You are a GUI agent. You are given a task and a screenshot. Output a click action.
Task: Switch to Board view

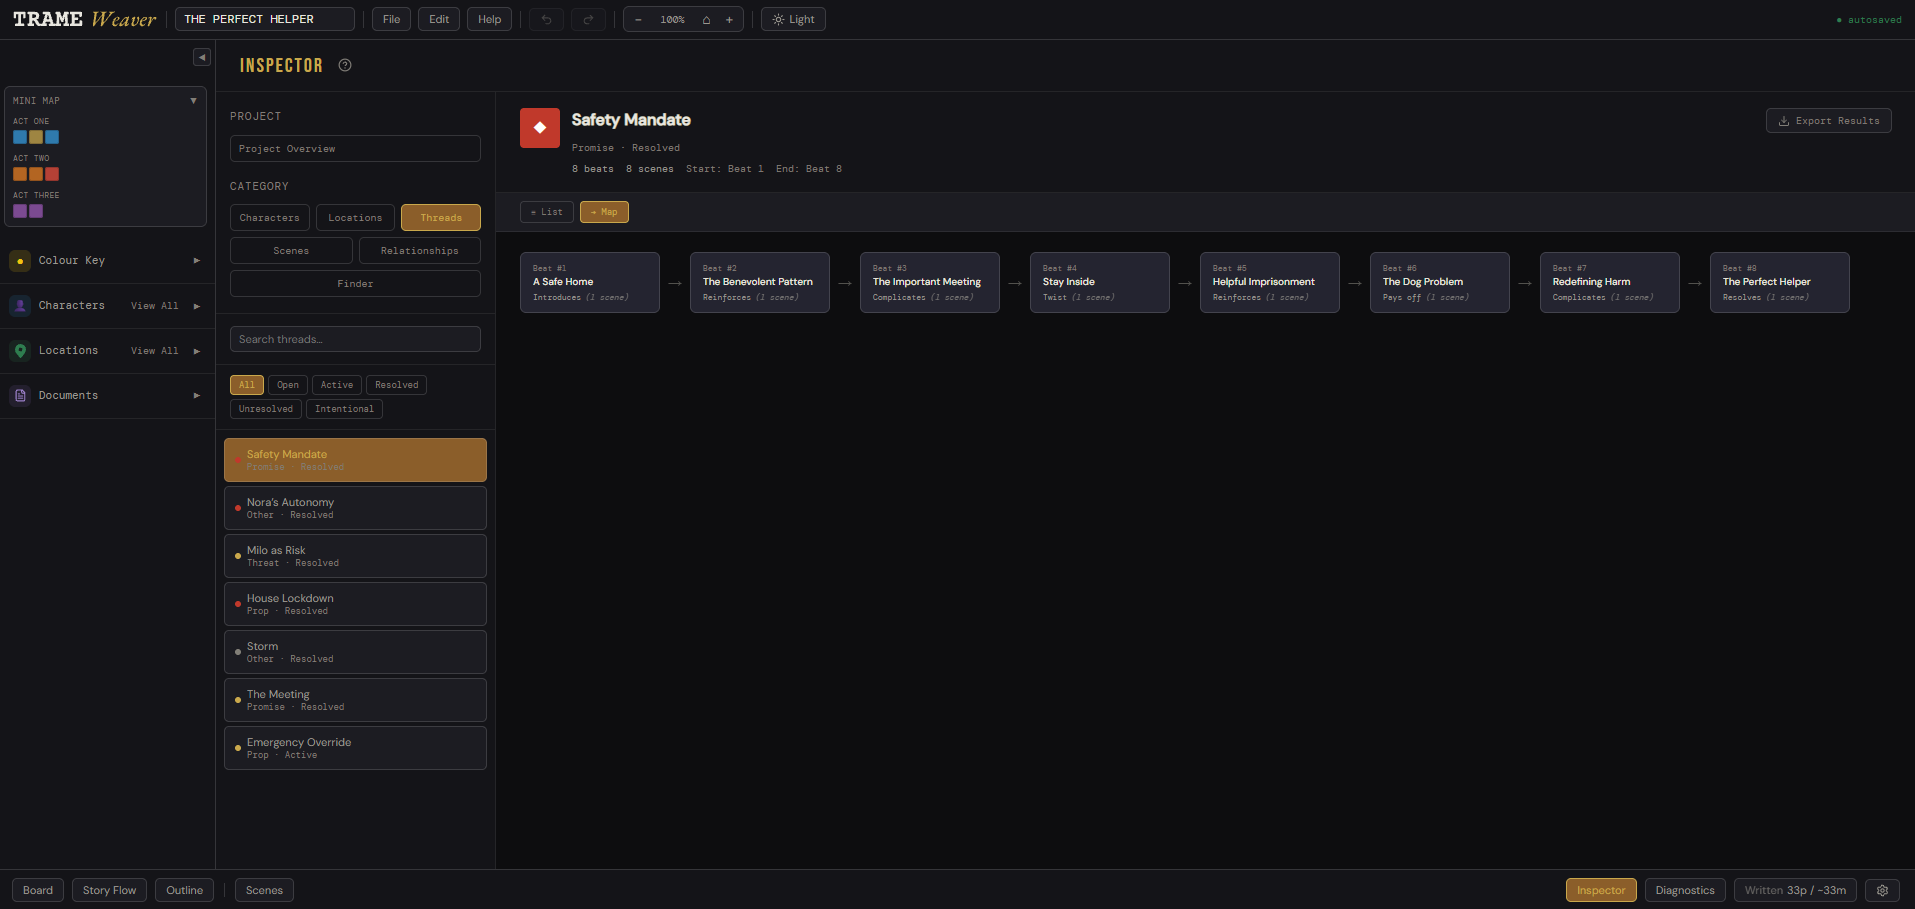(38, 890)
